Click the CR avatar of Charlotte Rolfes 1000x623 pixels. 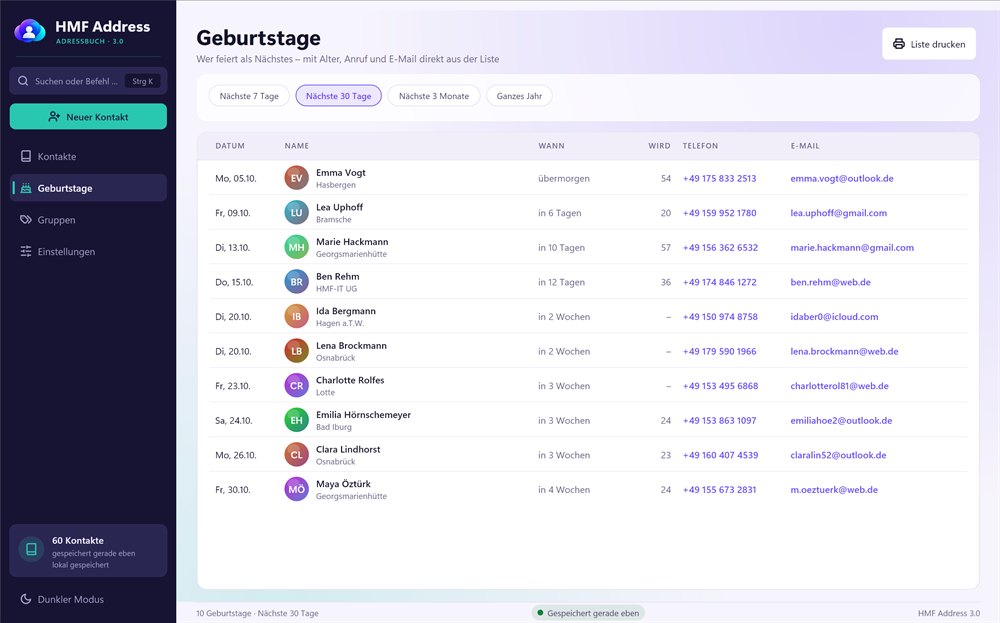[x=297, y=386]
